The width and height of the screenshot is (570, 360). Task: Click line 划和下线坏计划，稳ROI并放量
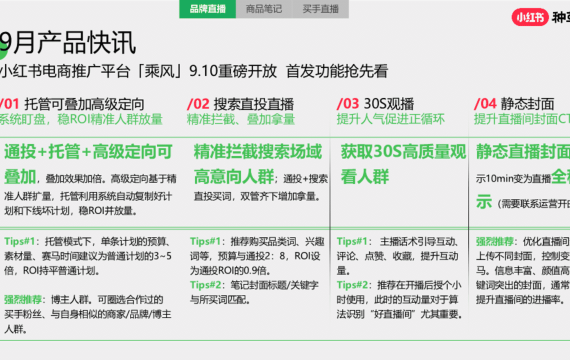[x=71, y=211]
